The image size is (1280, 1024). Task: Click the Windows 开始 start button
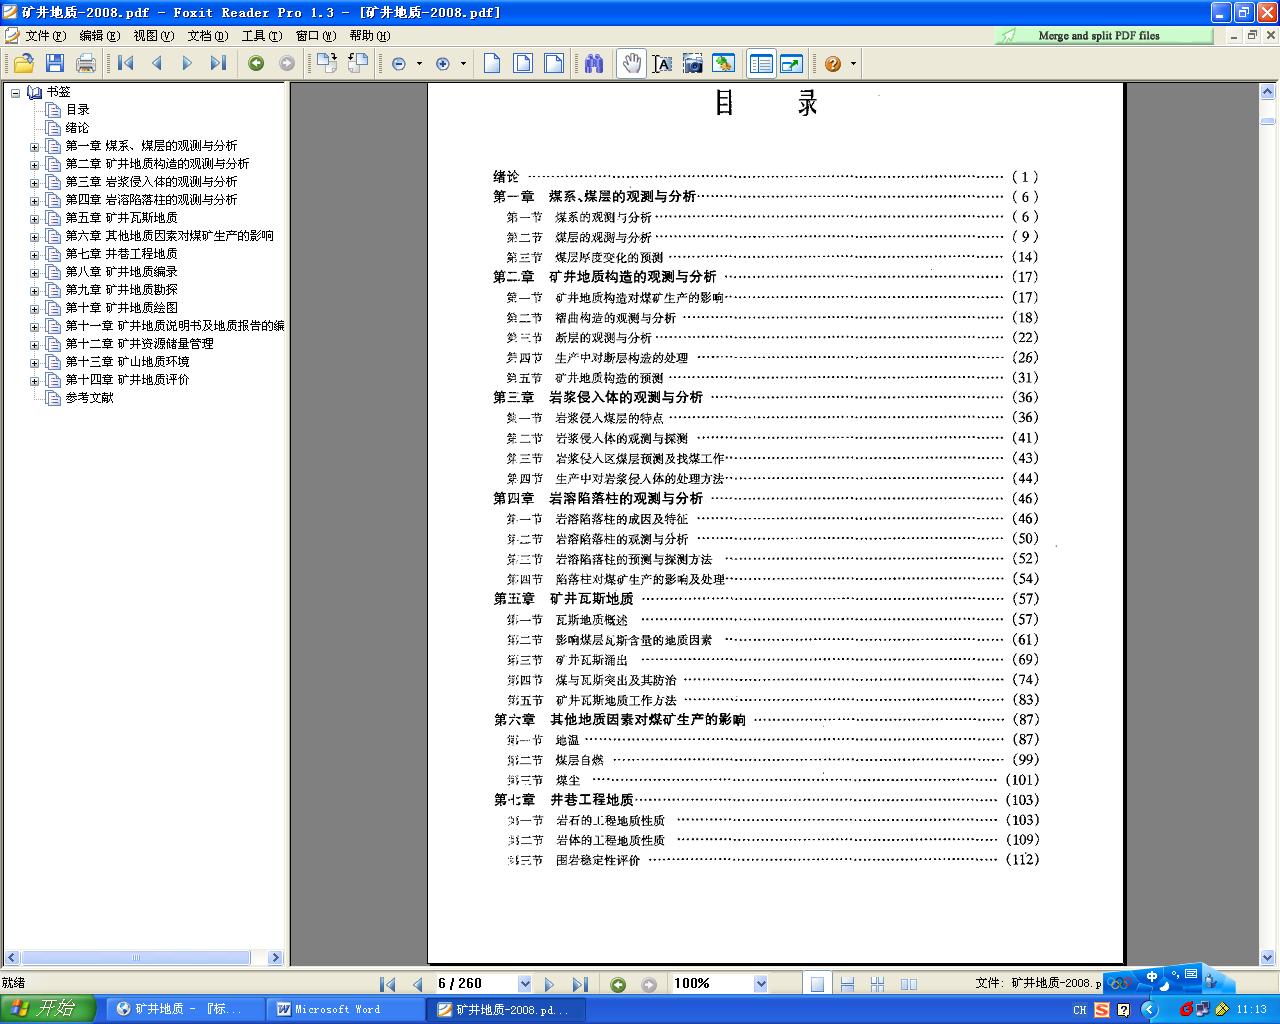point(47,1009)
